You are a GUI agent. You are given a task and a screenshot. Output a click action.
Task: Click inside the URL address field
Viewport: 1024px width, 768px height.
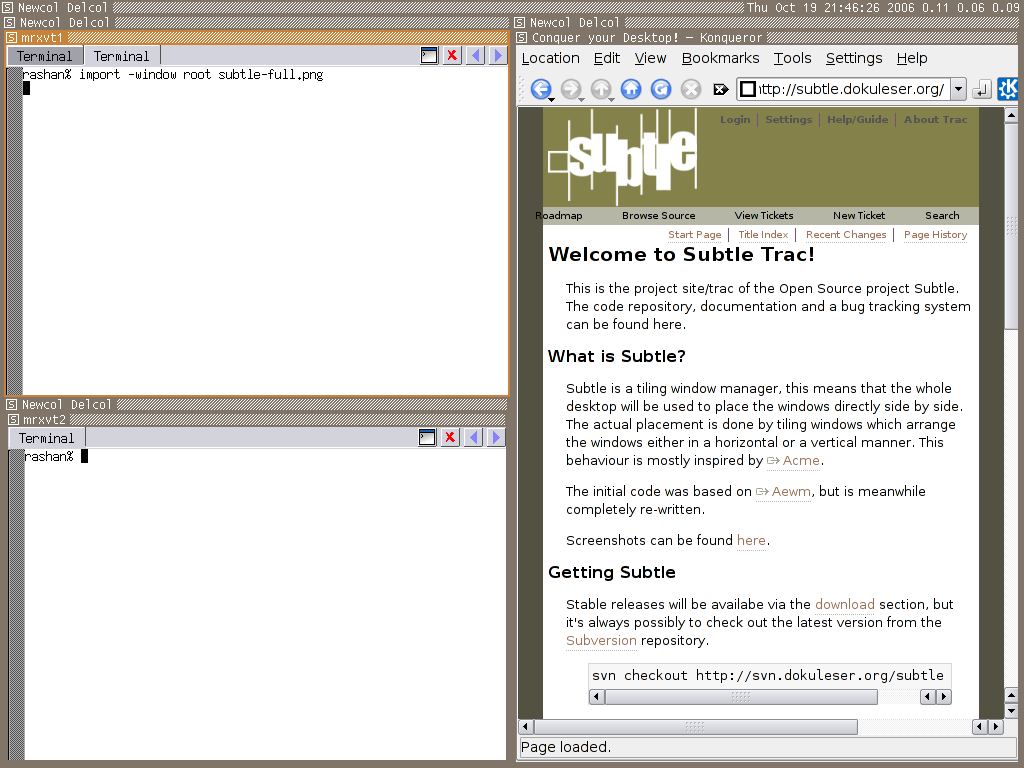(x=850, y=89)
